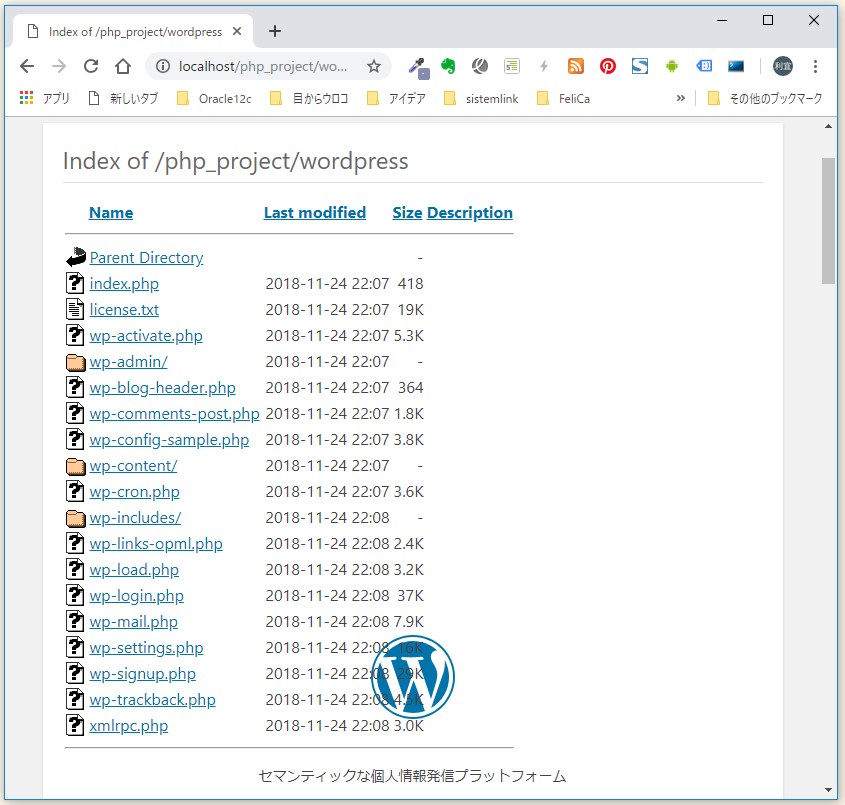Screen dimensions: 845x805
Task: Open the wp-settings.php link
Action: [x=146, y=648]
